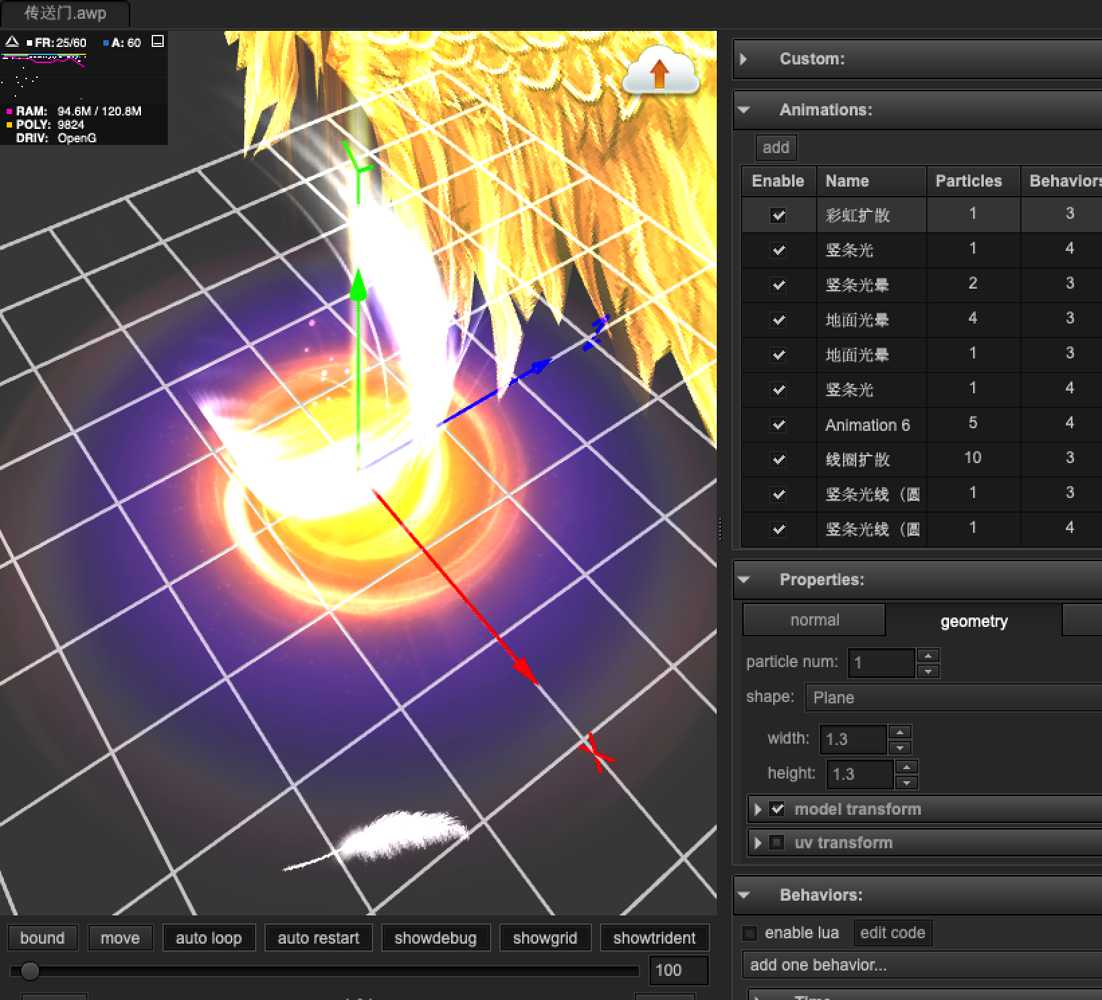Click the move mode button

click(120, 937)
